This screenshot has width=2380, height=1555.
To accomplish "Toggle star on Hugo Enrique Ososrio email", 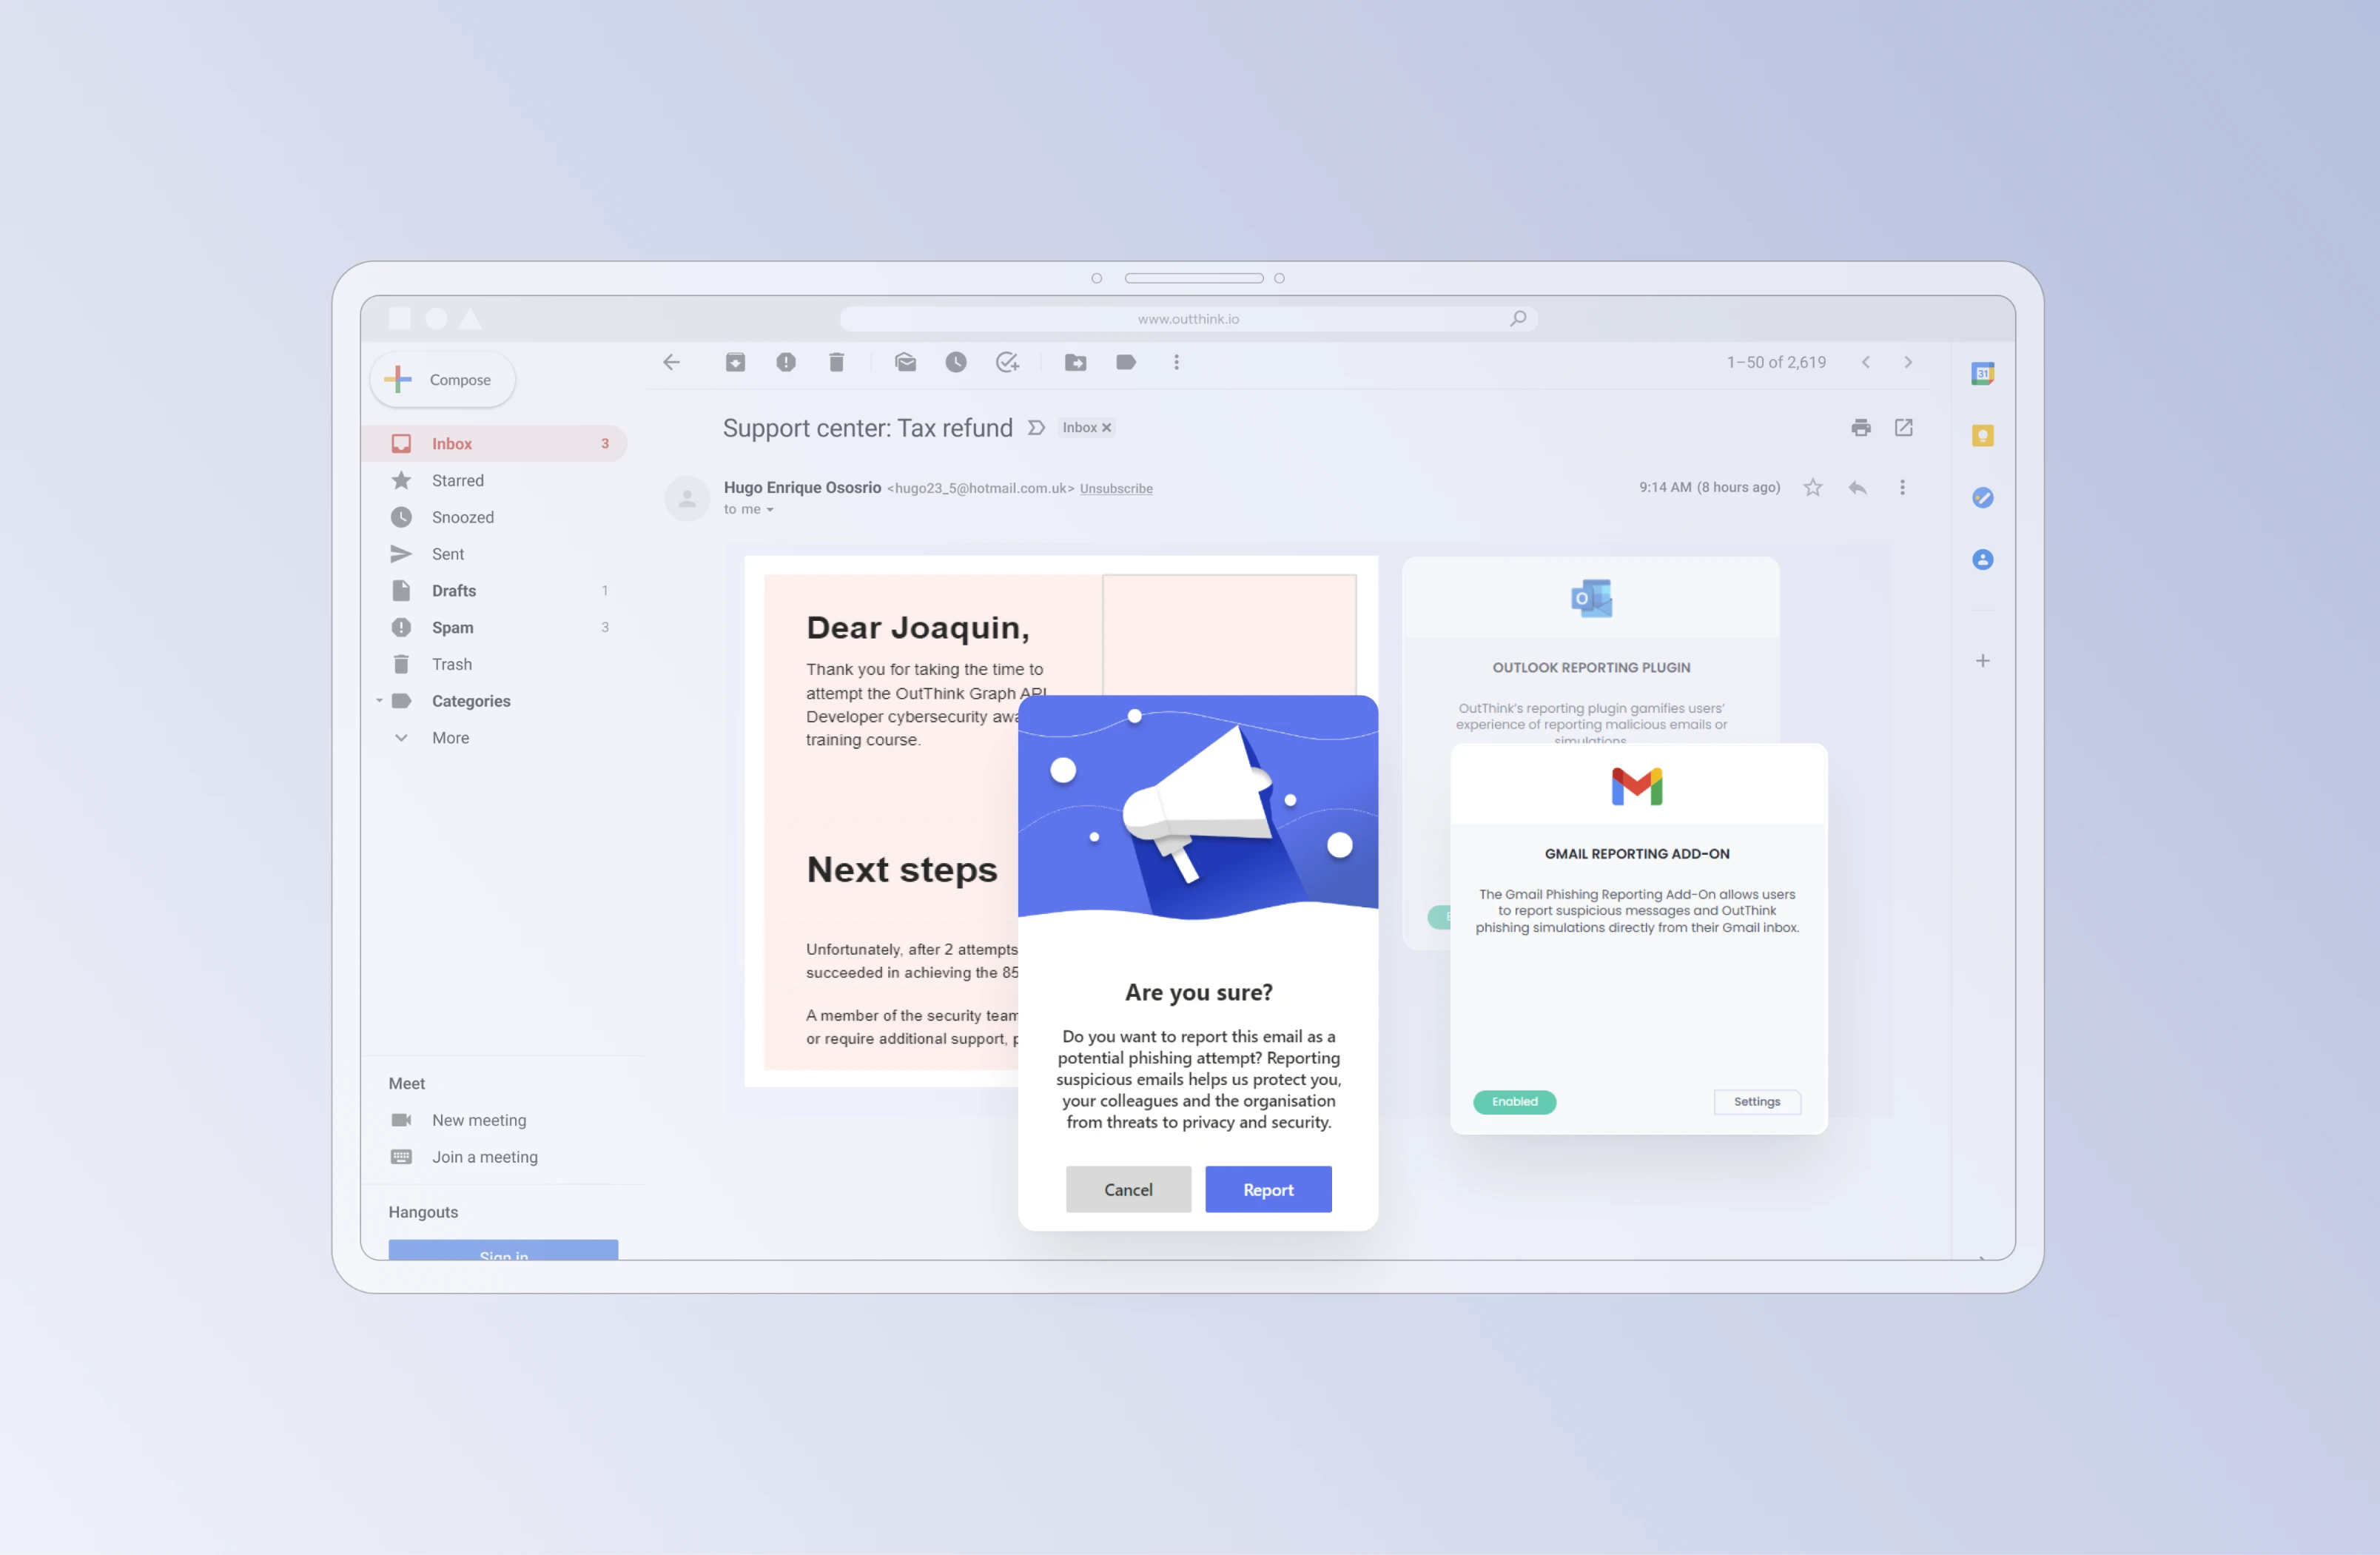I will [1811, 488].
